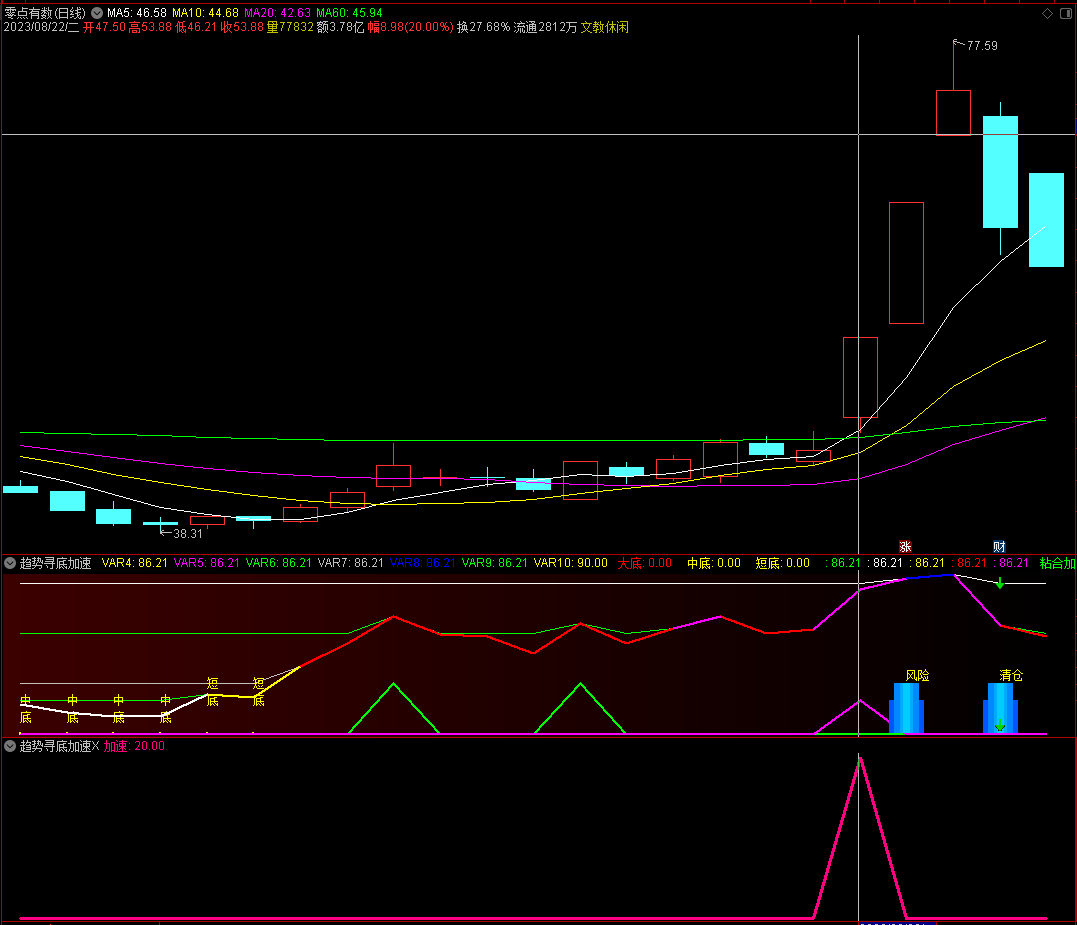Click the MA60: 45.94 label
Screen dimensions: 1077x925
(x=350, y=12)
